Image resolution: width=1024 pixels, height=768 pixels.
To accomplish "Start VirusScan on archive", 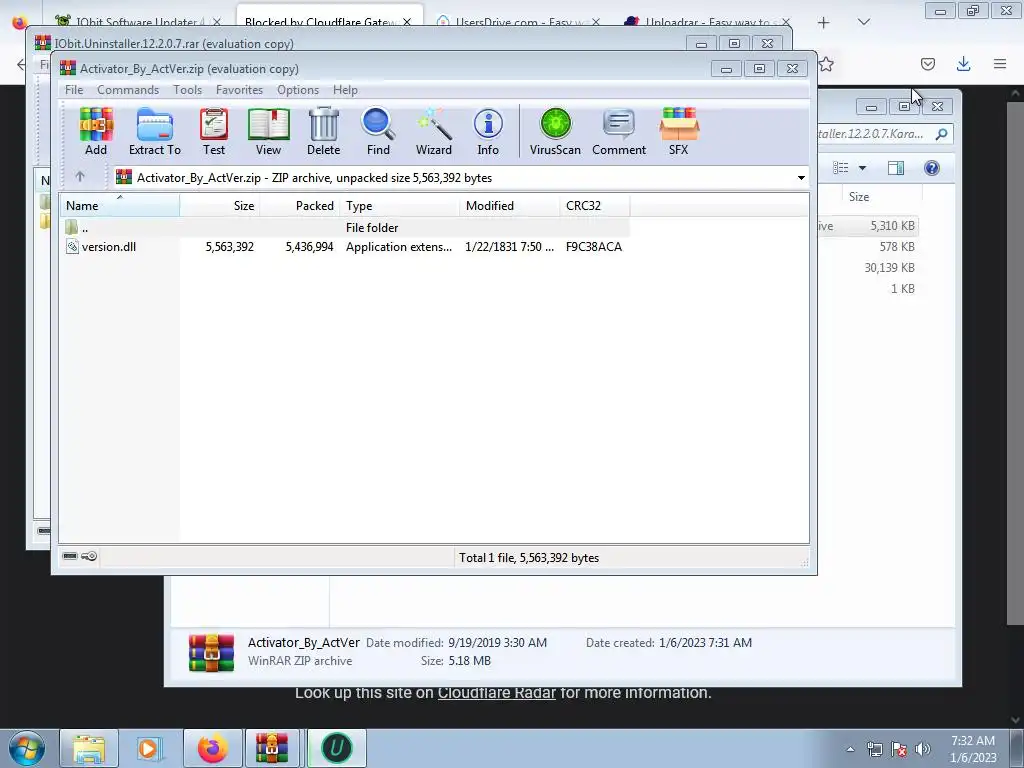I will click(555, 131).
